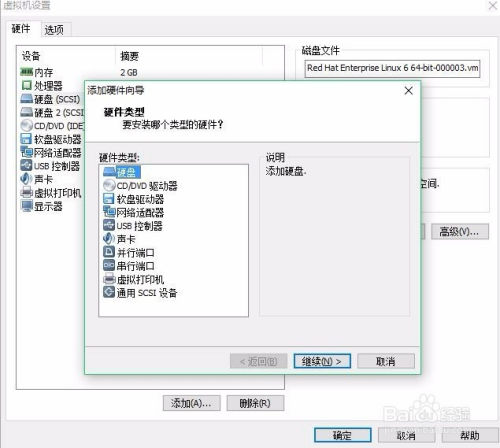Cancel the add hardware wizard with 取消

point(386,361)
